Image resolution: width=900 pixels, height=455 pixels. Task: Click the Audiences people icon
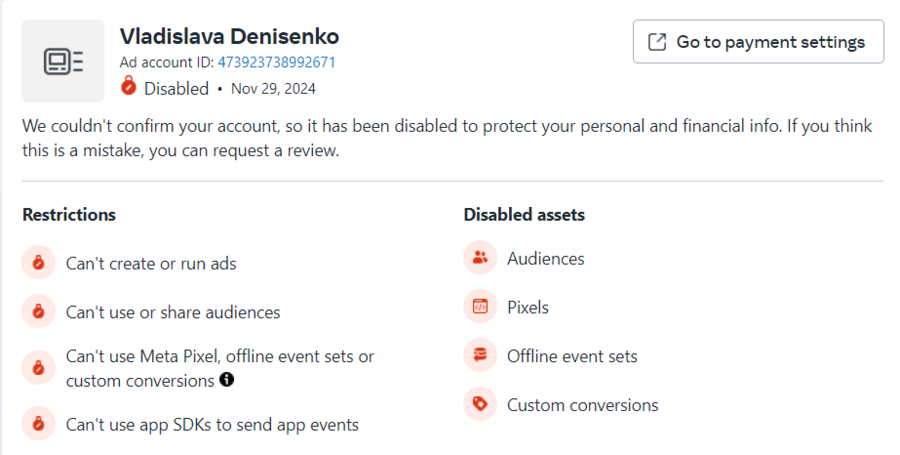pos(480,258)
